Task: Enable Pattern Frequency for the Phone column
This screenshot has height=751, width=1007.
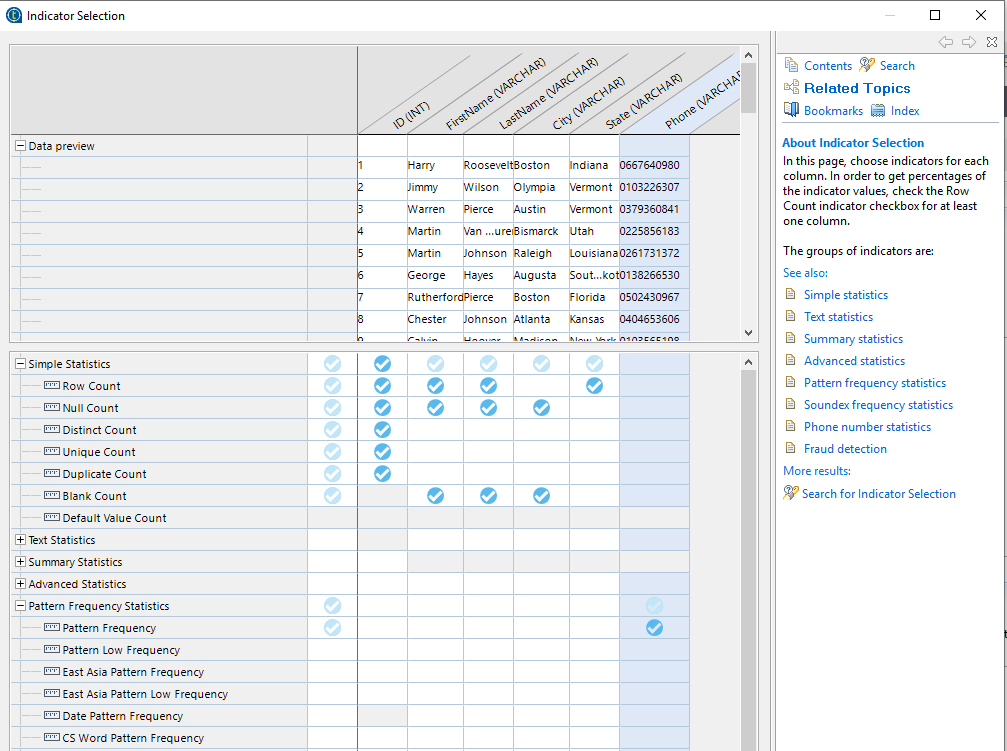Action: point(654,627)
